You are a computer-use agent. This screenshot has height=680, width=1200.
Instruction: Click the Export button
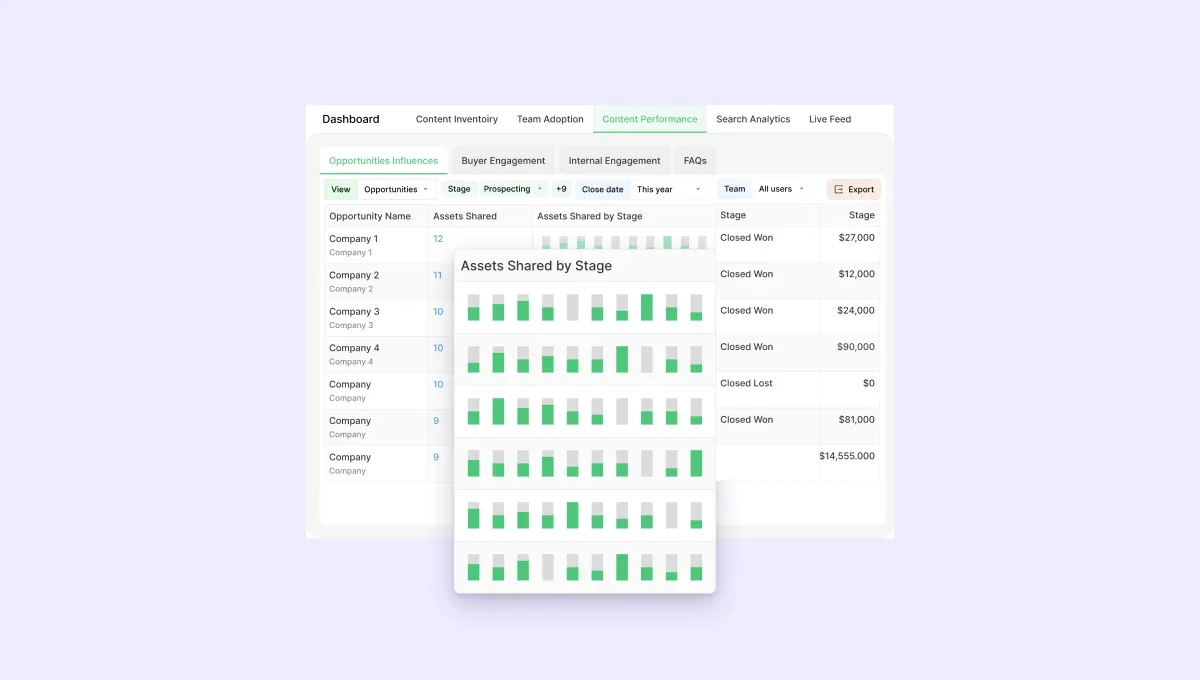pyautogui.click(x=854, y=189)
